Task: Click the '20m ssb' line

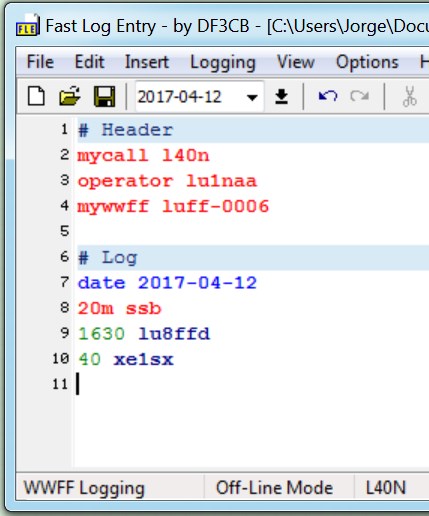Action: [x=119, y=308]
